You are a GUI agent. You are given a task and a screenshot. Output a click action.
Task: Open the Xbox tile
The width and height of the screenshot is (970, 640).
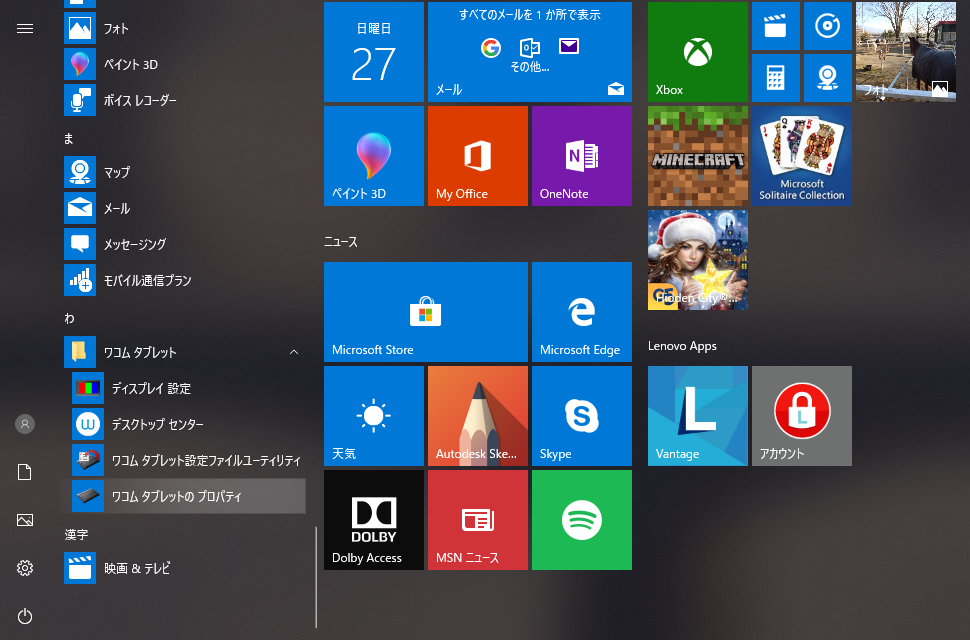point(698,52)
